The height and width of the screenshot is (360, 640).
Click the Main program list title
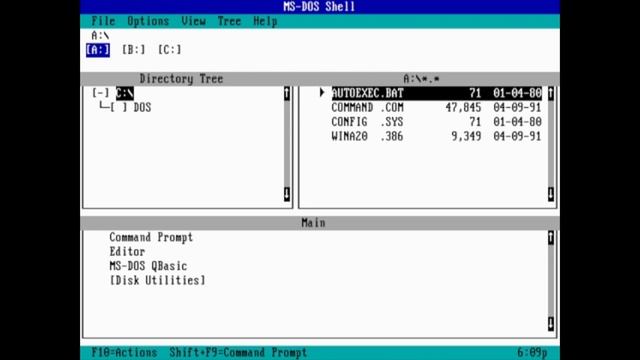coord(313,223)
